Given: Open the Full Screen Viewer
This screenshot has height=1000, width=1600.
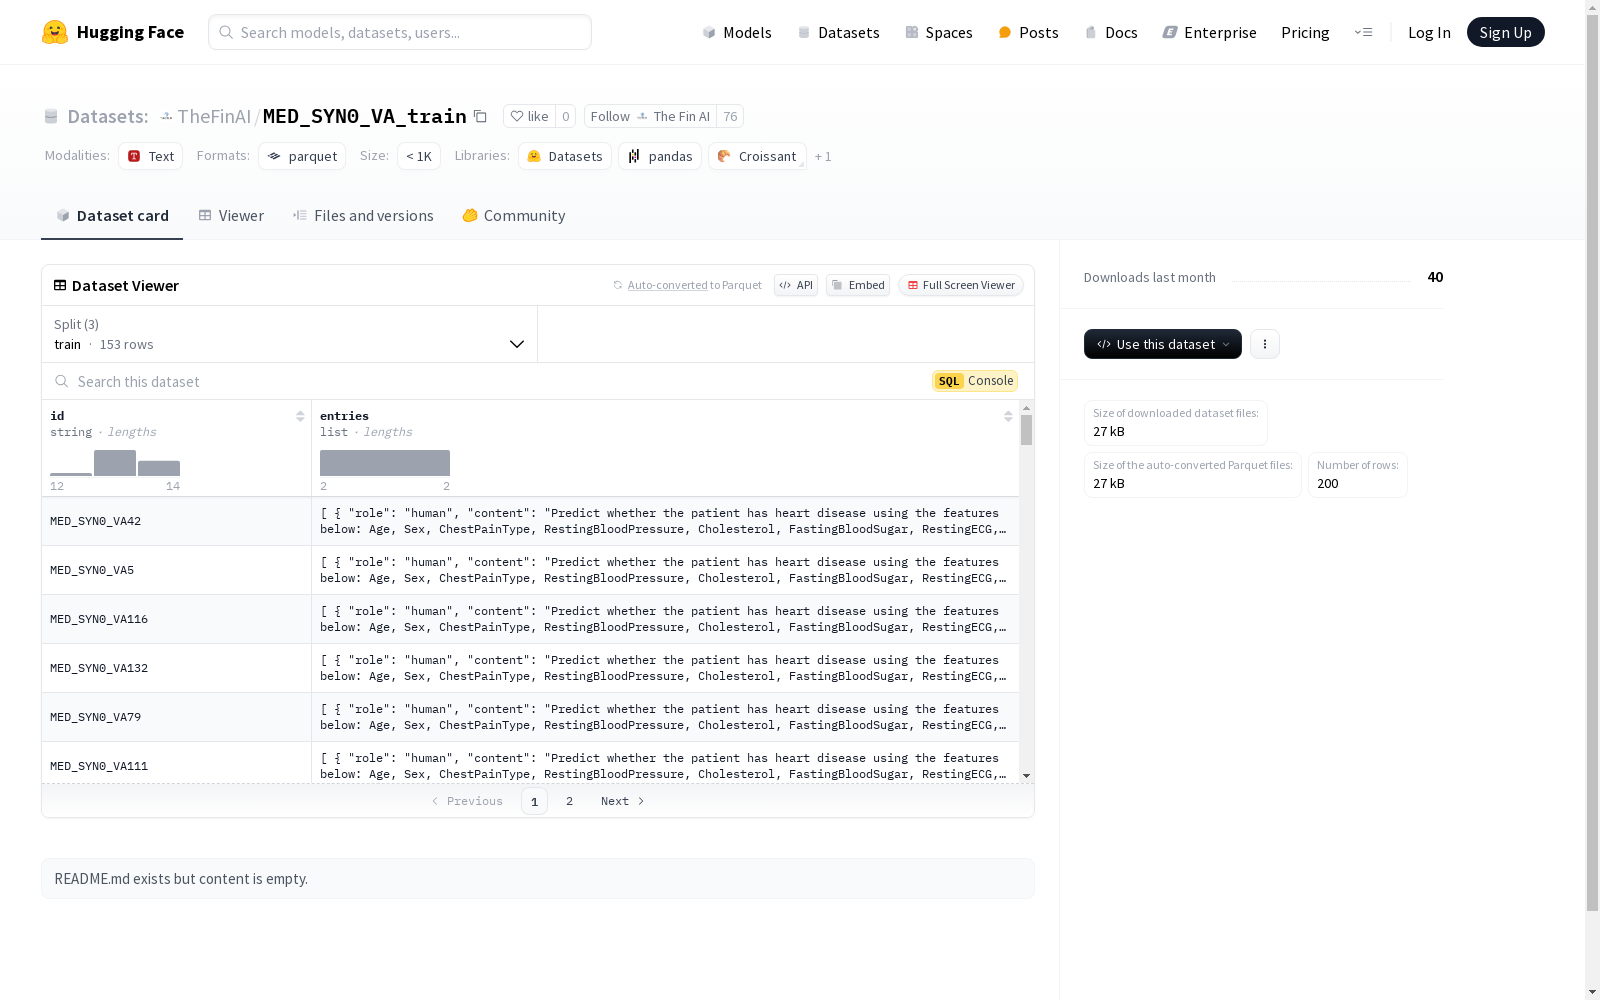Looking at the screenshot, I should click(961, 285).
